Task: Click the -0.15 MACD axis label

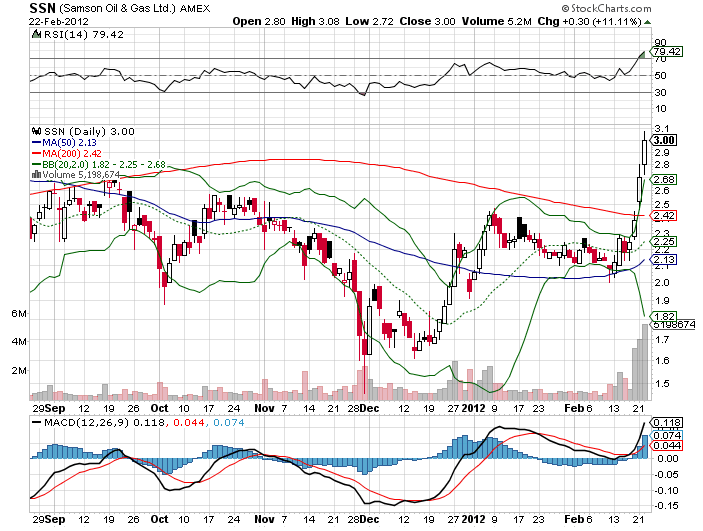Action: coord(666,506)
